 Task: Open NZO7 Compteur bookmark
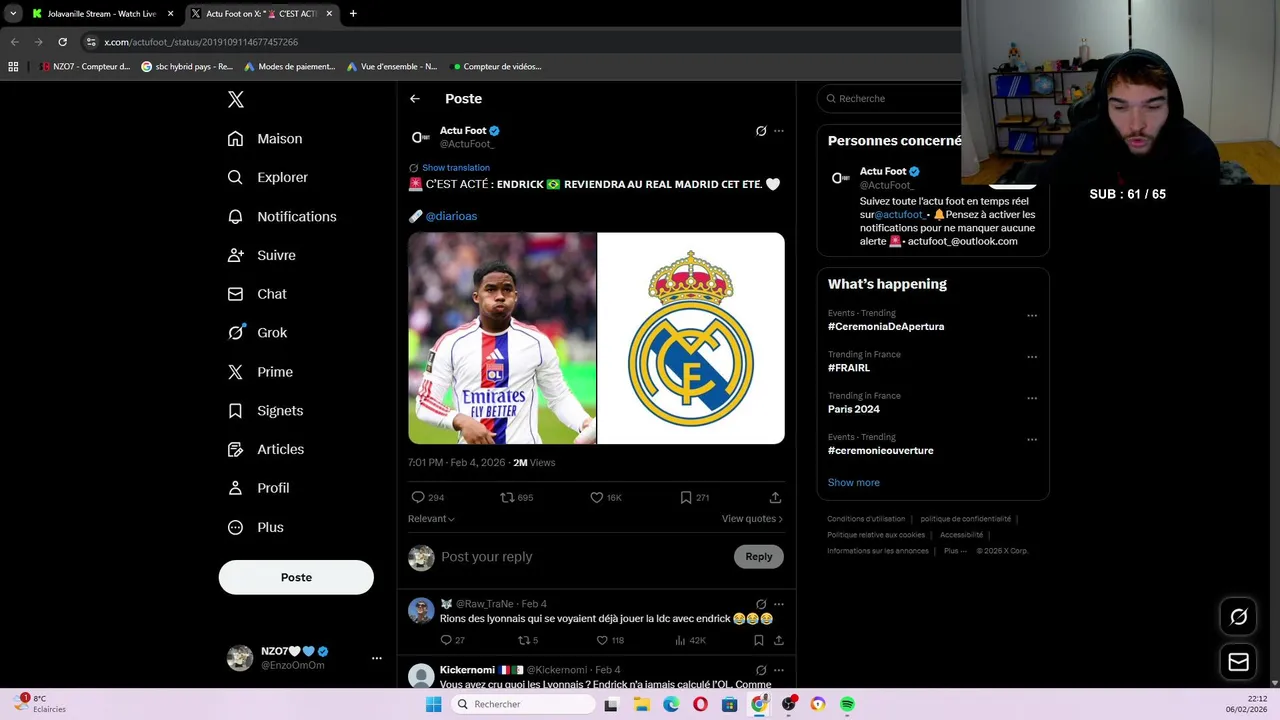coord(86,67)
